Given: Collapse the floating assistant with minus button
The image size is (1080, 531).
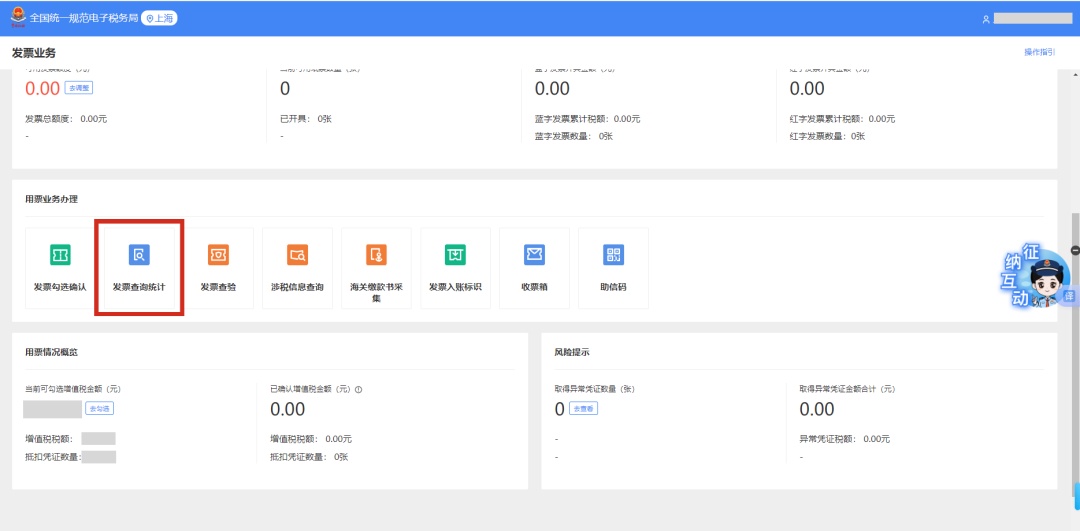Looking at the screenshot, I should (x=1075, y=250).
